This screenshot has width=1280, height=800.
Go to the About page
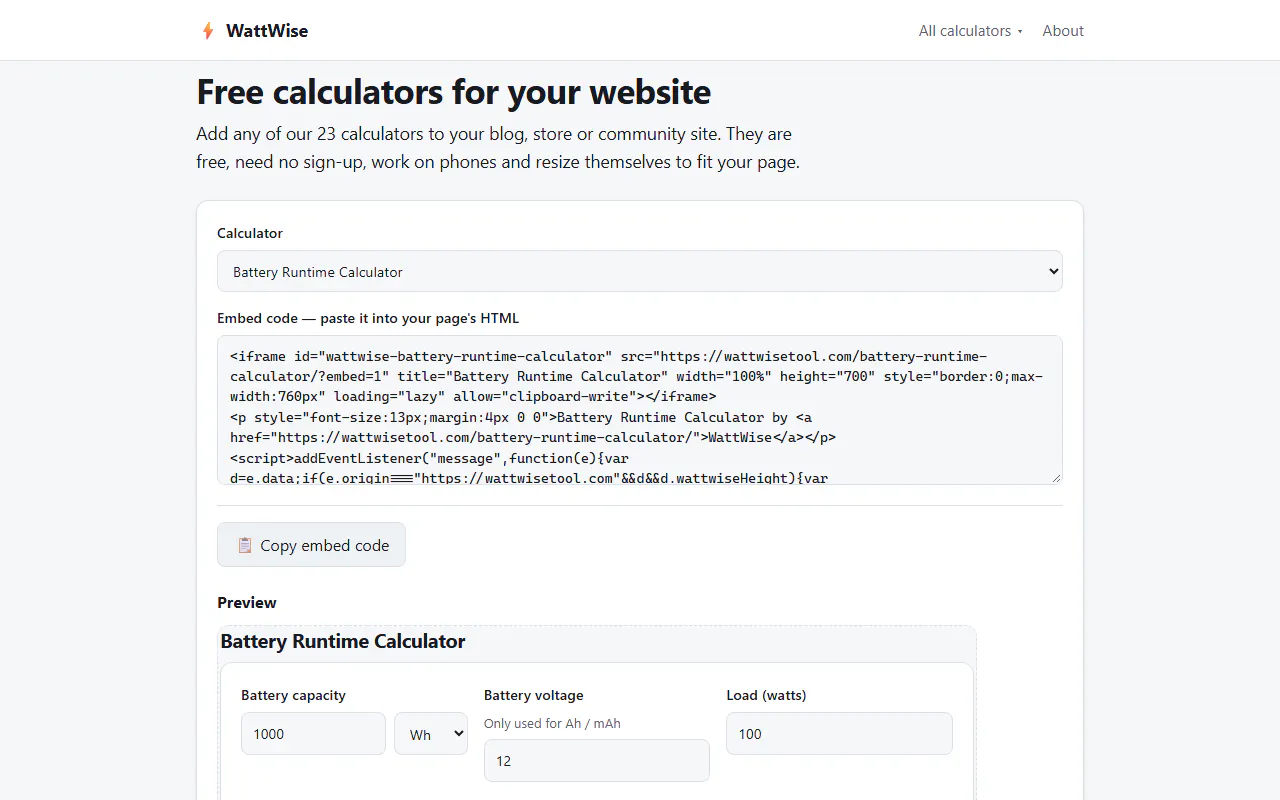point(1063,31)
